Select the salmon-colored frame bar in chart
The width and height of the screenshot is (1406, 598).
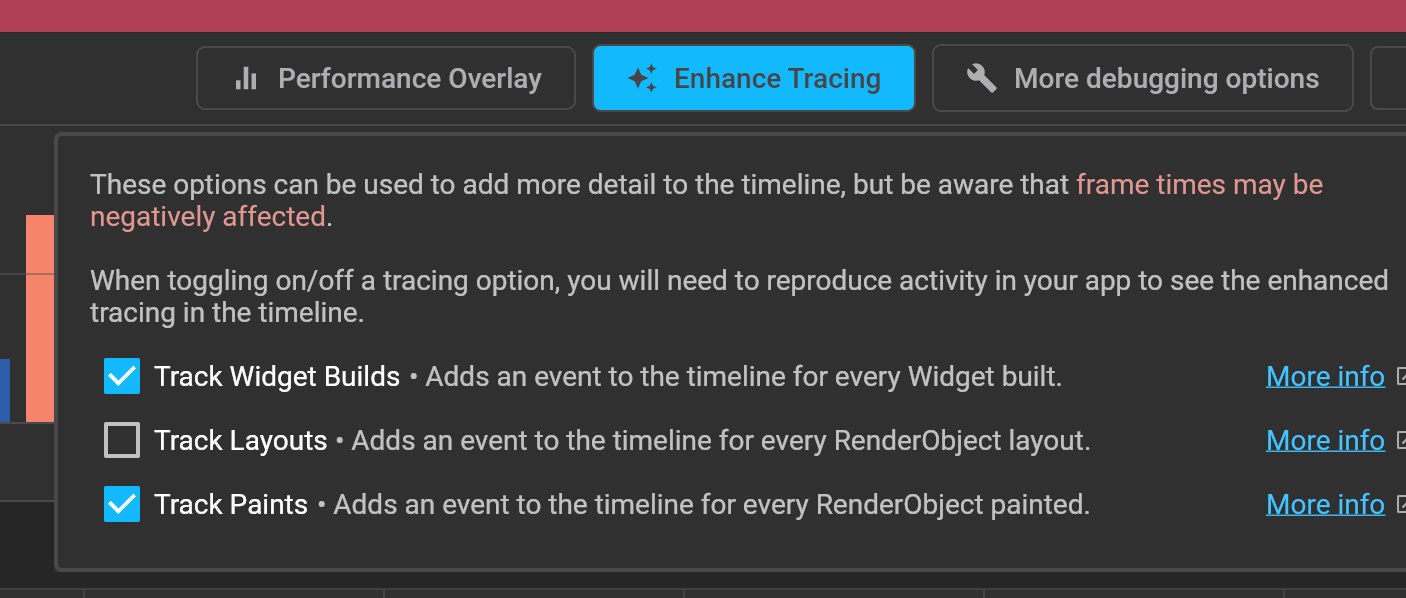click(40, 318)
